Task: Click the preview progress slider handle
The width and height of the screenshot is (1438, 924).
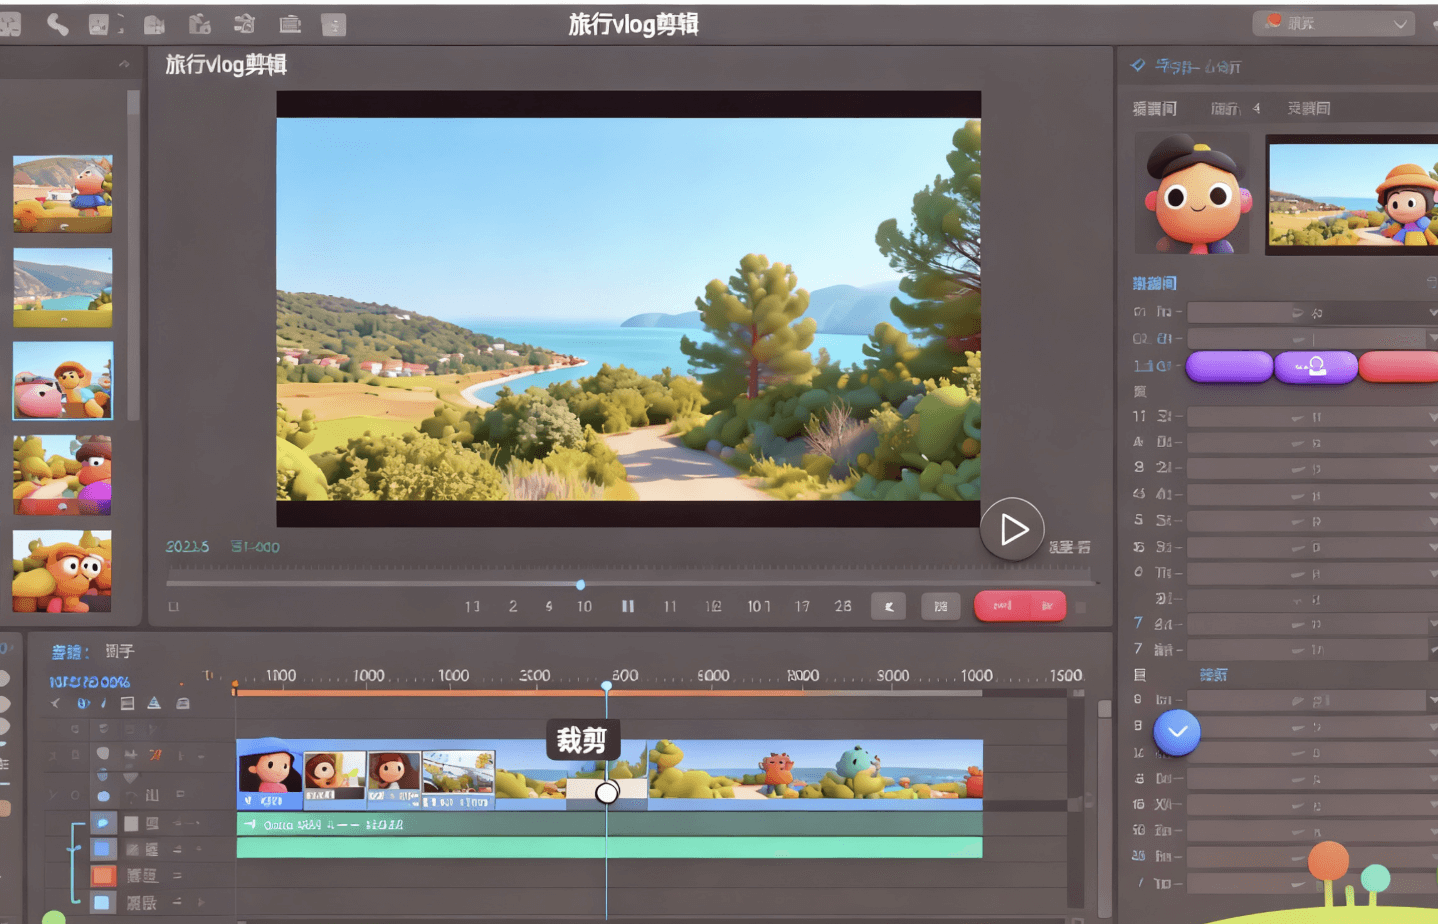Action: tap(580, 584)
